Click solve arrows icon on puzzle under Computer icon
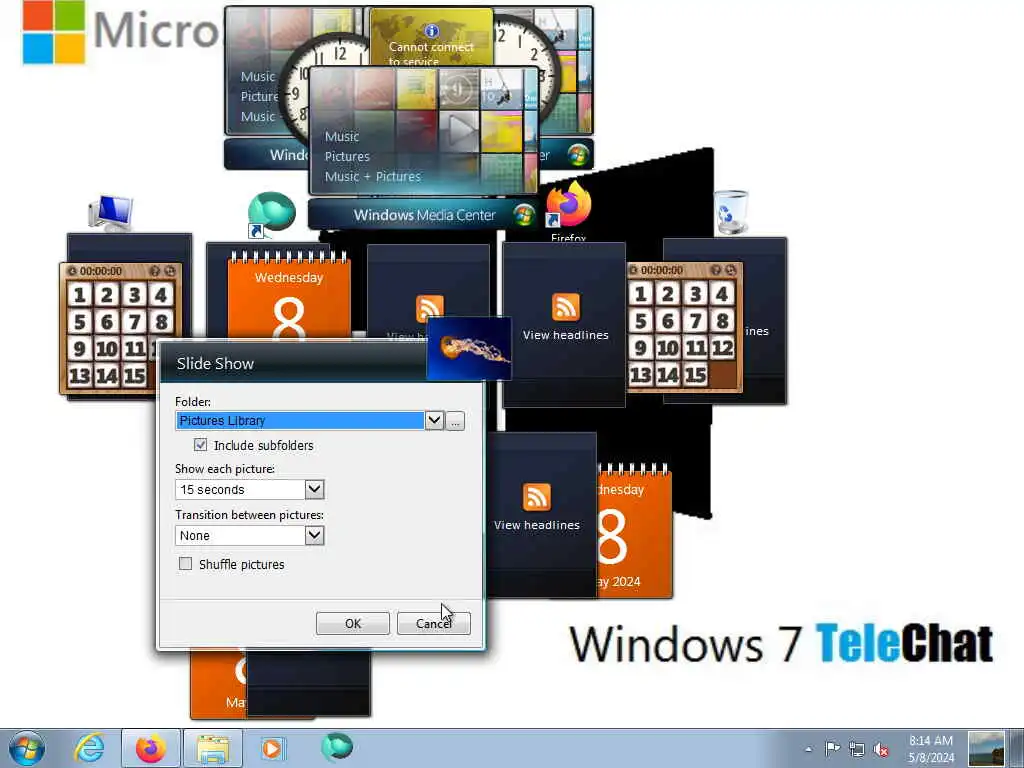 (170, 270)
